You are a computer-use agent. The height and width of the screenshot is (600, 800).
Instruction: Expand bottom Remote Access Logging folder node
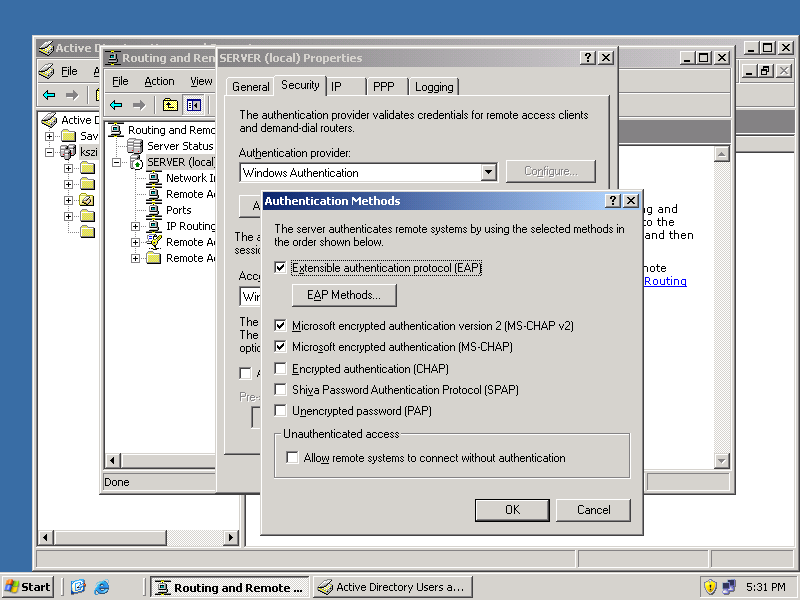click(x=135, y=258)
